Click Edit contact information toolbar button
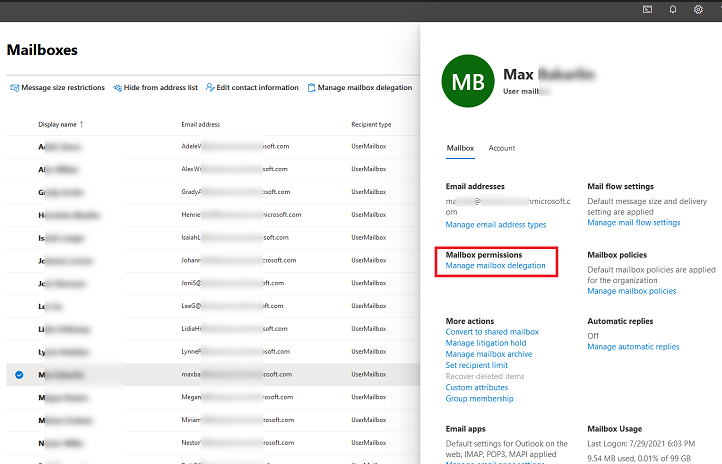The height and width of the screenshot is (464, 722). pos(252,87)
